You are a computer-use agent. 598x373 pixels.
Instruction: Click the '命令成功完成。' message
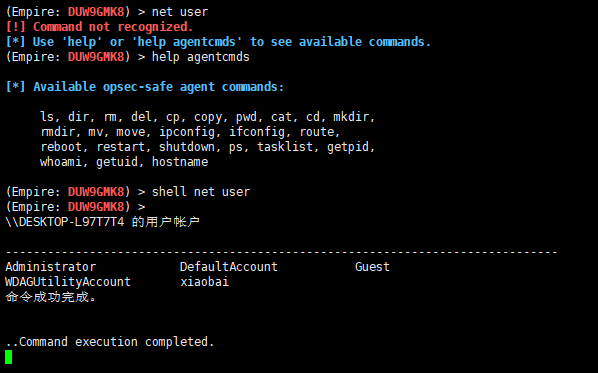(51, 297)
